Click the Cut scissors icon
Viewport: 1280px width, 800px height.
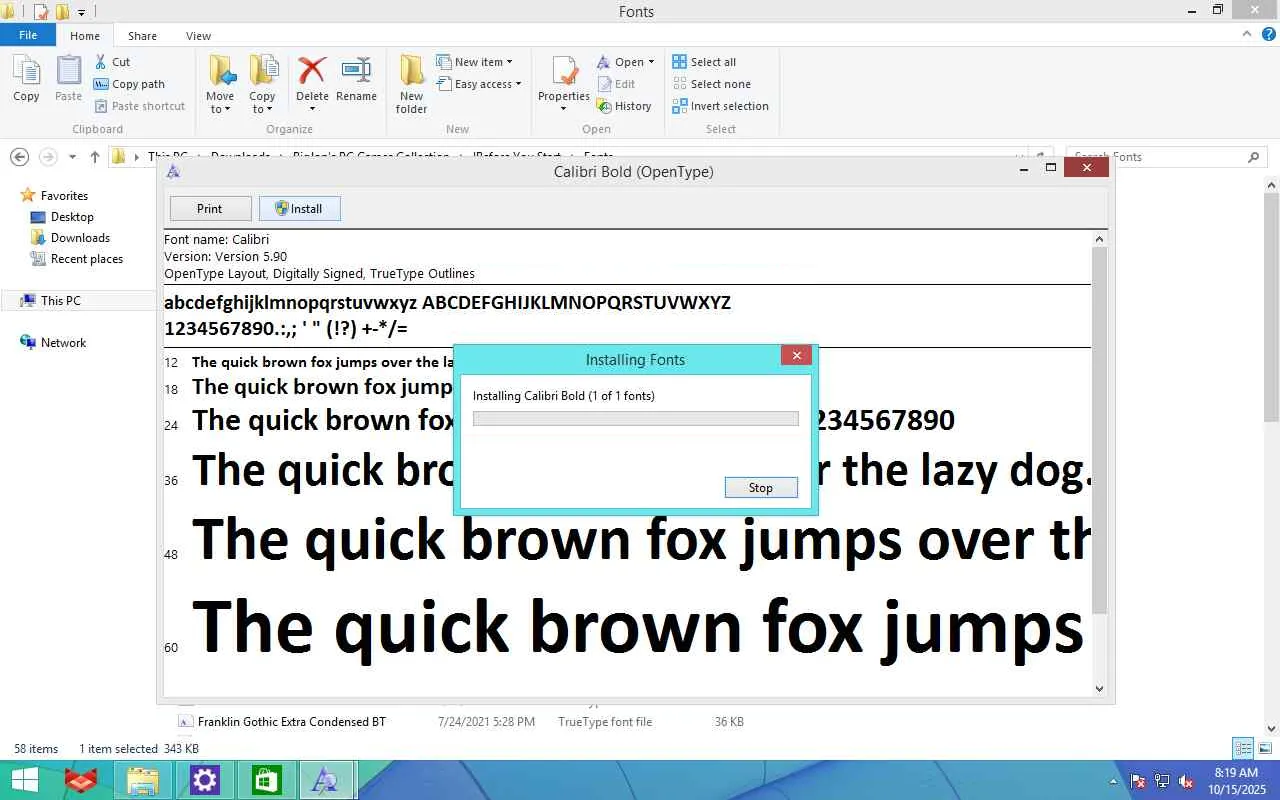(x=100, y=62)
